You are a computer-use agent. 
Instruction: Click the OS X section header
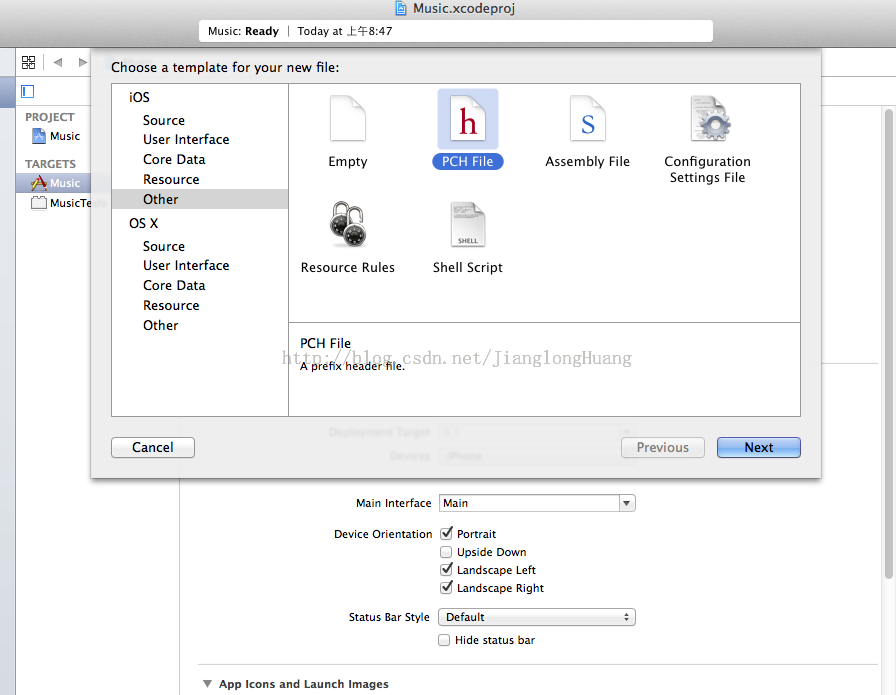(x=143, y=223)
